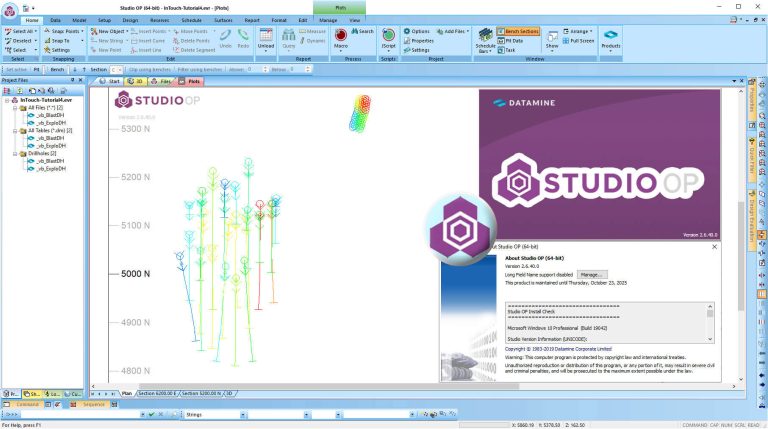
Task: Collapse the Drillholes [2] tree node
Action: [x=15, y=153]
